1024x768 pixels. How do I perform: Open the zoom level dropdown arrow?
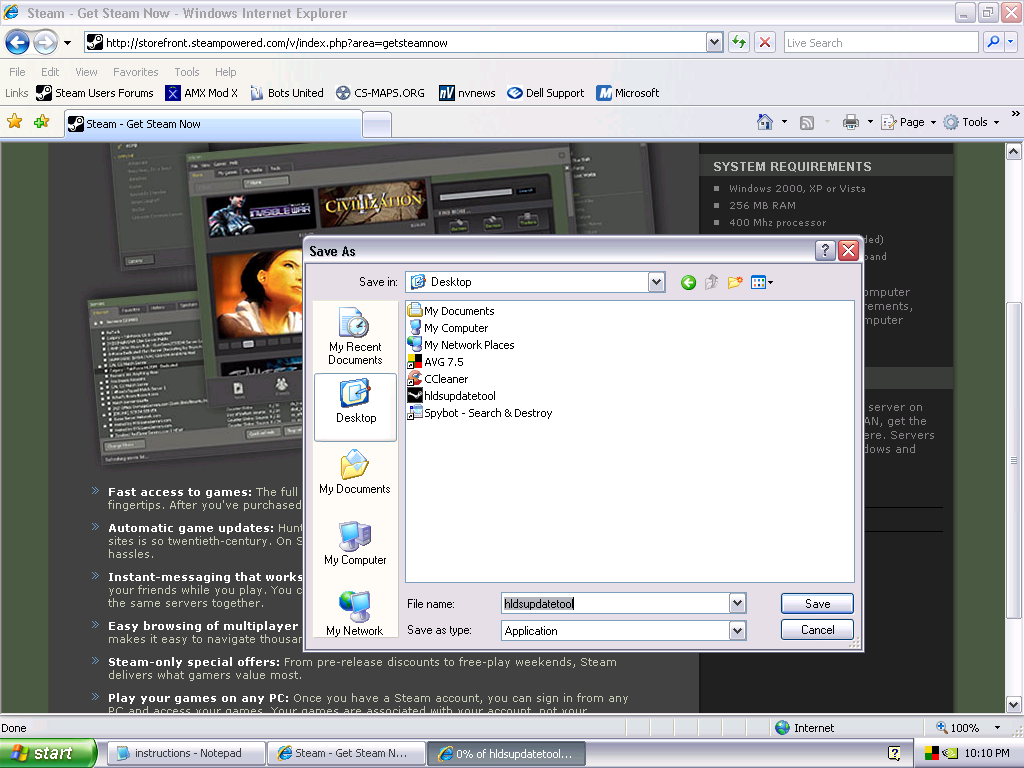(x=997, y=728)
